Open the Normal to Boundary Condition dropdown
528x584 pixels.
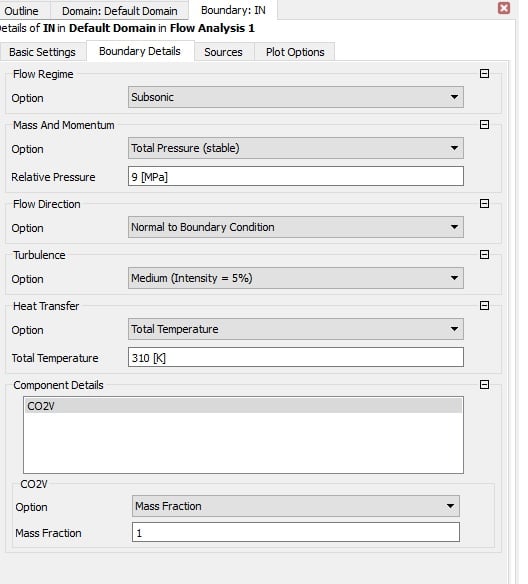coord(296,227)
